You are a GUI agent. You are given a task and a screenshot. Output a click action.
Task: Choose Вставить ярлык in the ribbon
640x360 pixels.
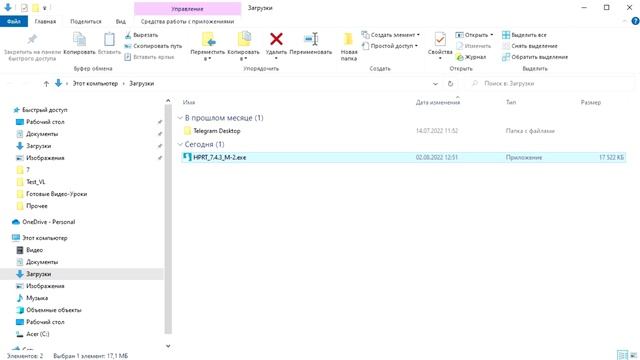(149, 57)
